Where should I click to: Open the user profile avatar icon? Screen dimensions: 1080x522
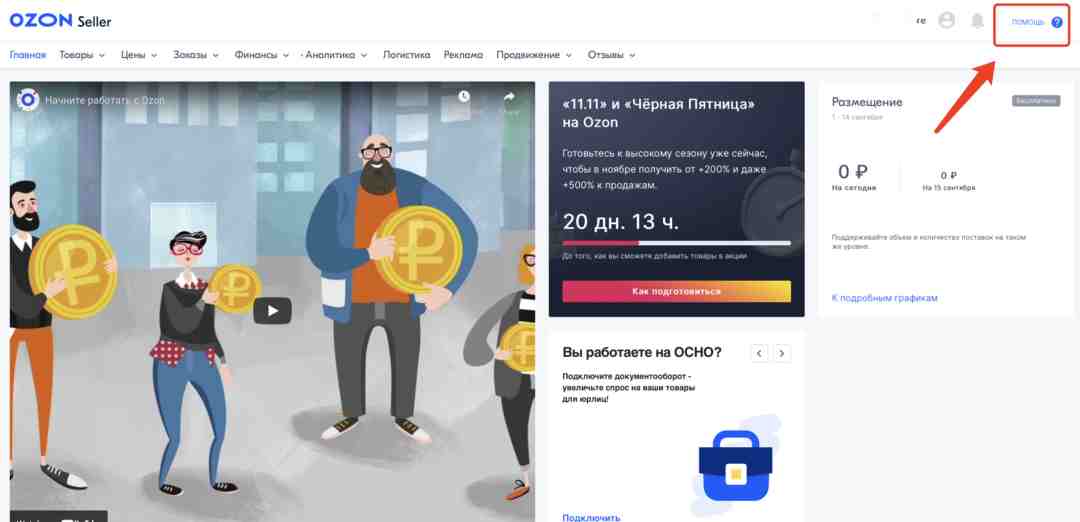point(947,21)
